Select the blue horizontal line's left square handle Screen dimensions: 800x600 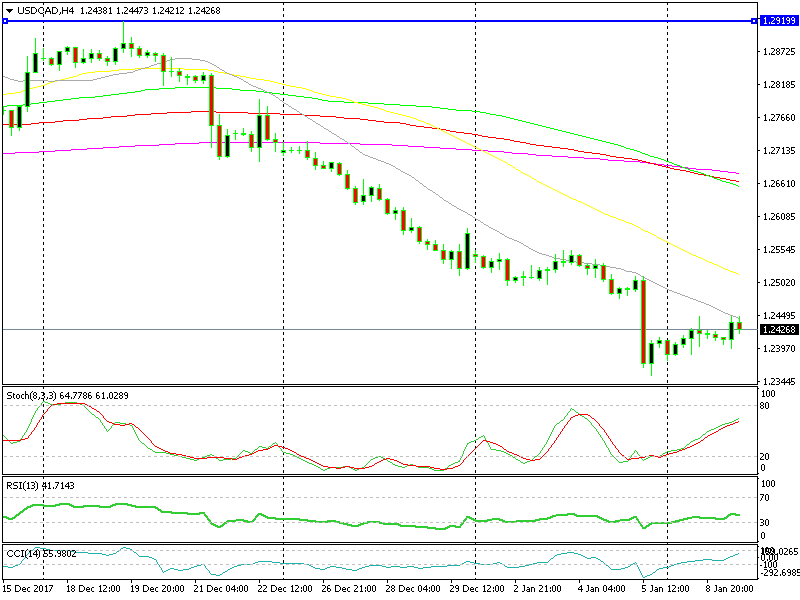pyautogui.click(x=5, y=21)
